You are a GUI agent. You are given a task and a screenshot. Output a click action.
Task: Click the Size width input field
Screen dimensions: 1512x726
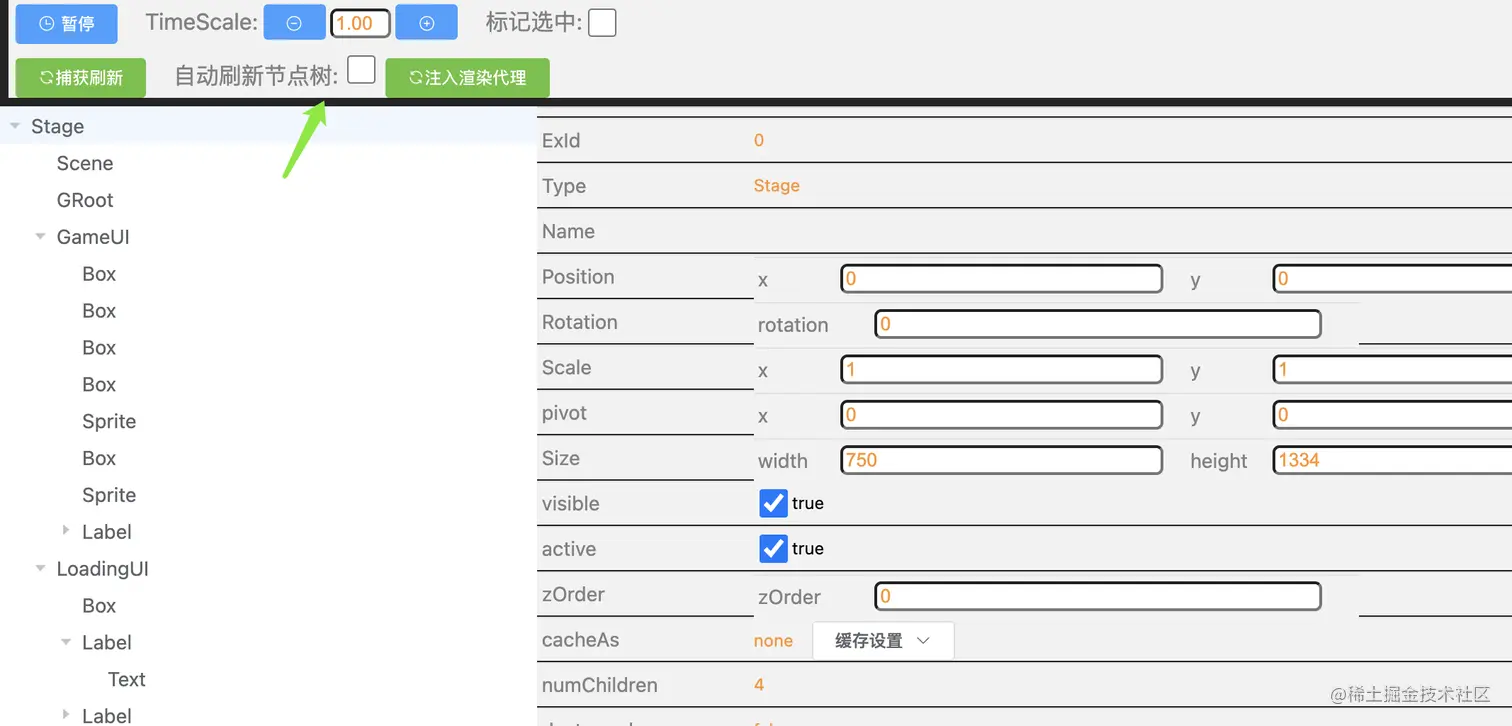[x=1002, y=460]
